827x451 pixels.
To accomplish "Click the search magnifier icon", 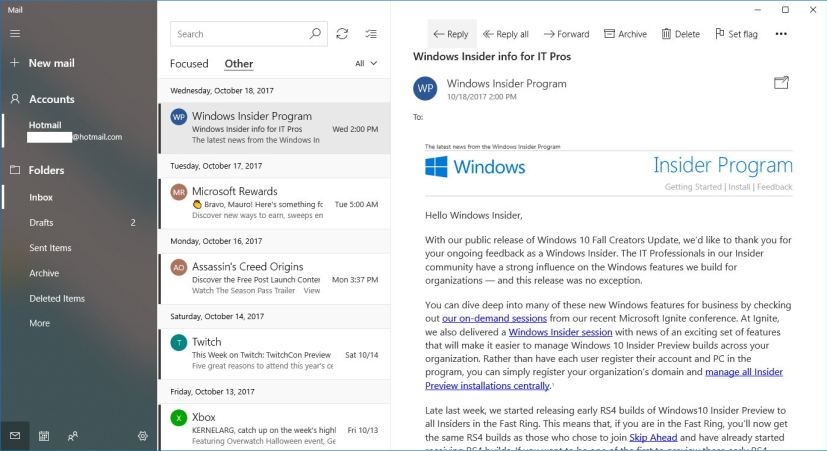I will [x=315, y=34].
